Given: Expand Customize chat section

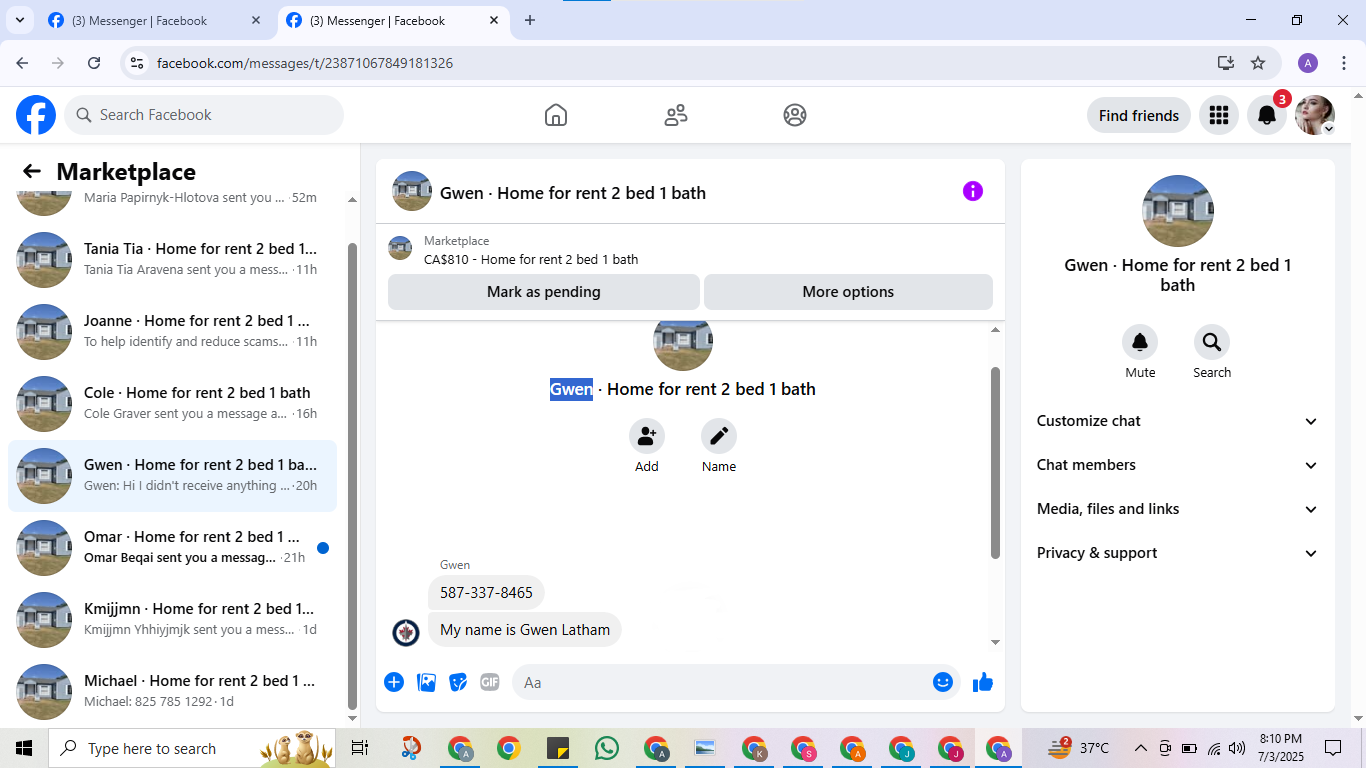Looking at the screenshot, I should tap(1177, 421).
